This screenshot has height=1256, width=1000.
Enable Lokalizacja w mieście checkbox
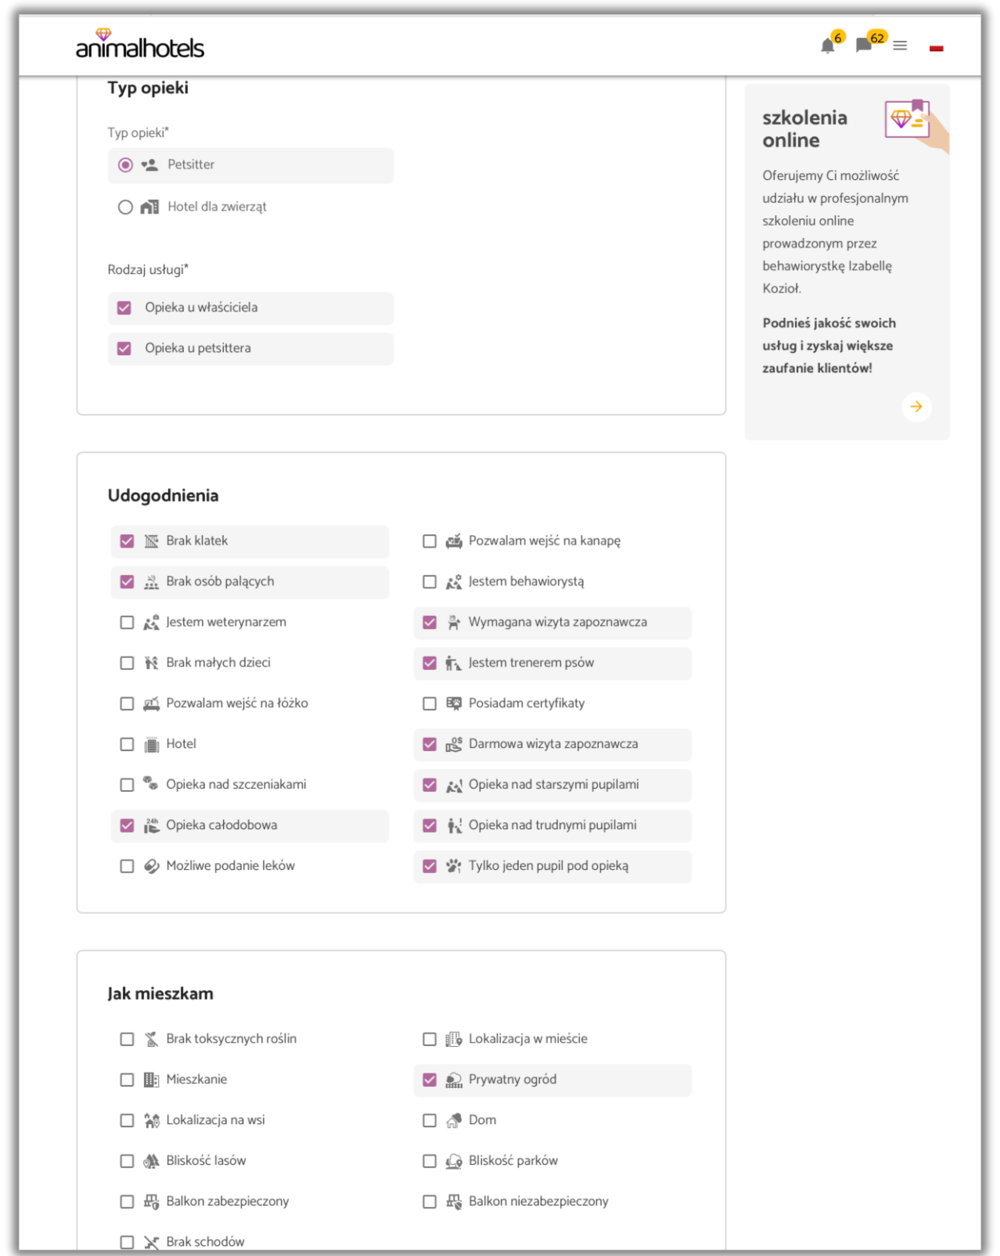pyautogui.click(x=429, y=1039)
